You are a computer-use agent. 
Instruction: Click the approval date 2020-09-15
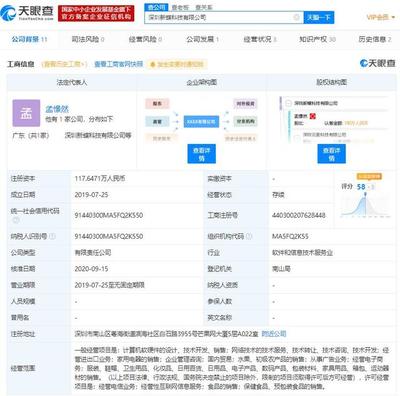[91, 269]
